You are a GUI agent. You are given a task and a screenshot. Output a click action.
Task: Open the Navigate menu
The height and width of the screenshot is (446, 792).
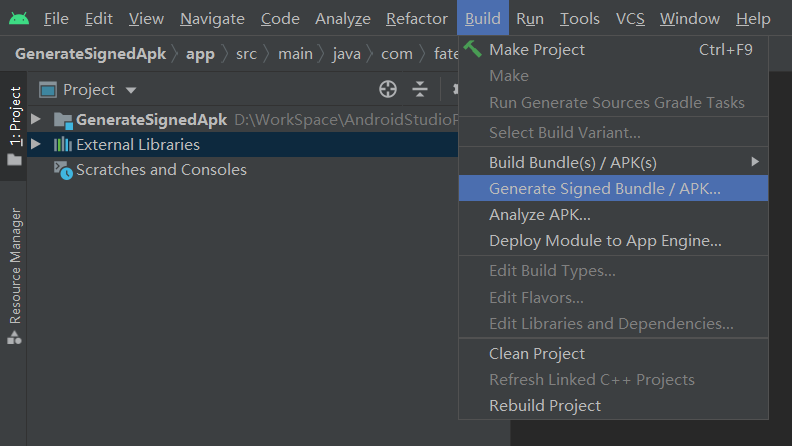(x=212, y=19)
